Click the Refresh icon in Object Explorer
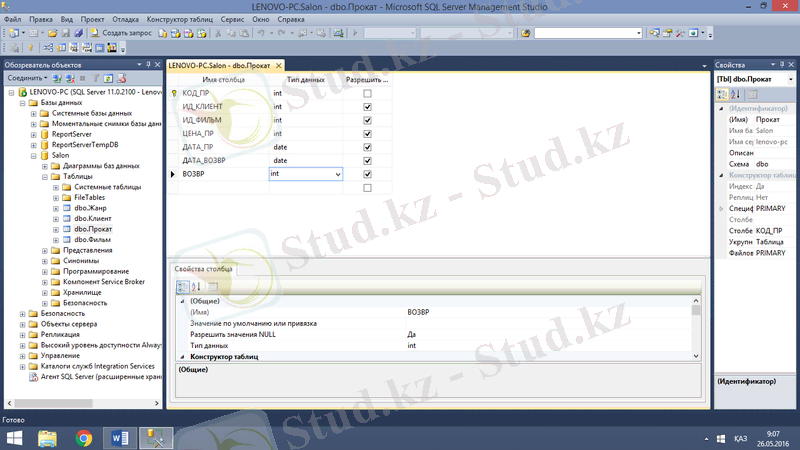Image resolution: width=800 pixels, height=450 pixels. pos(108,79)
